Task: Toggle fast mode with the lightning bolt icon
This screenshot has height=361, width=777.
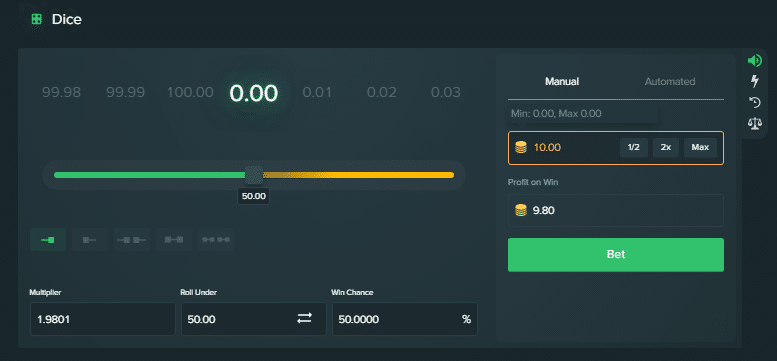Action: 755,81
